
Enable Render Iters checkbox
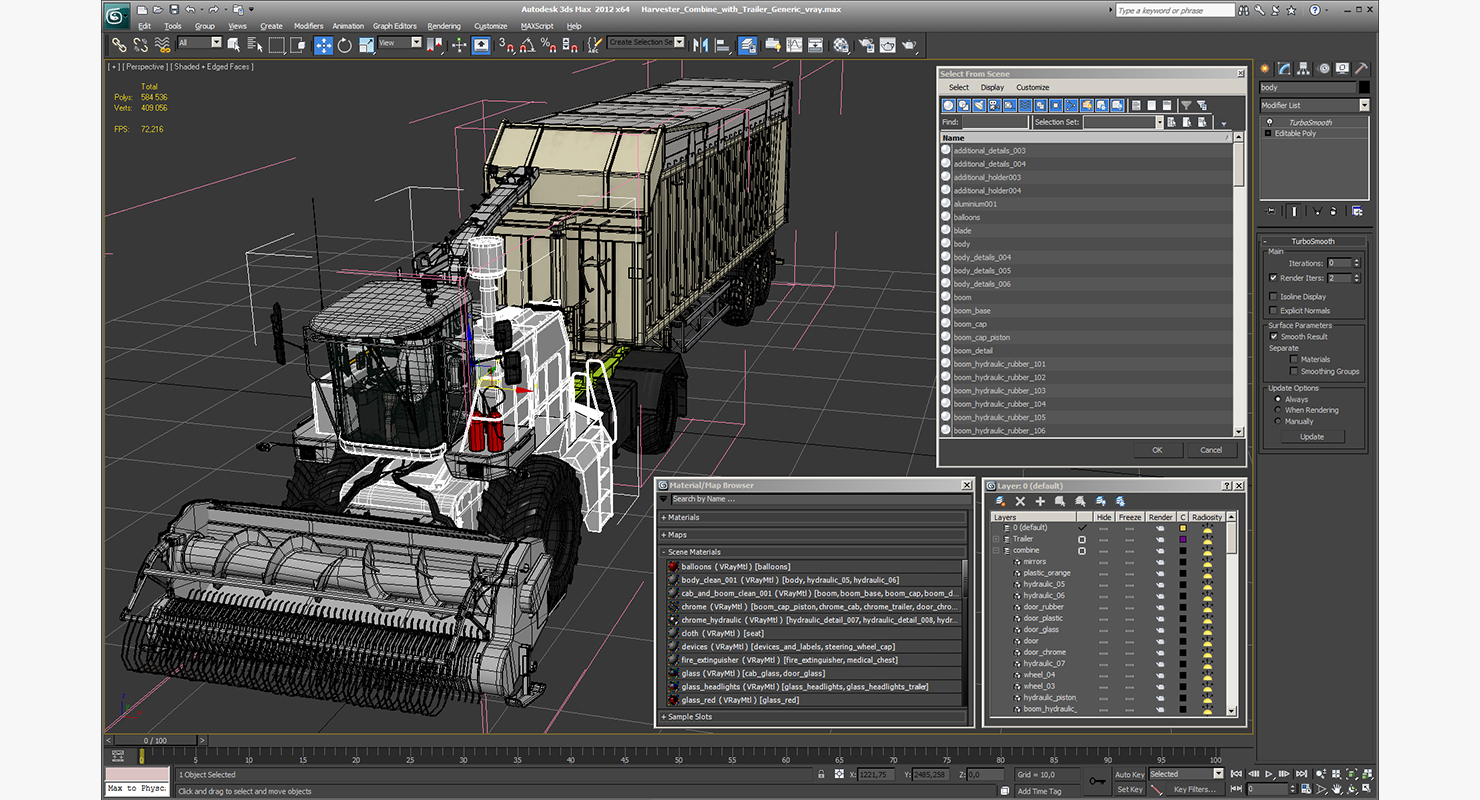coord(1273,278)
